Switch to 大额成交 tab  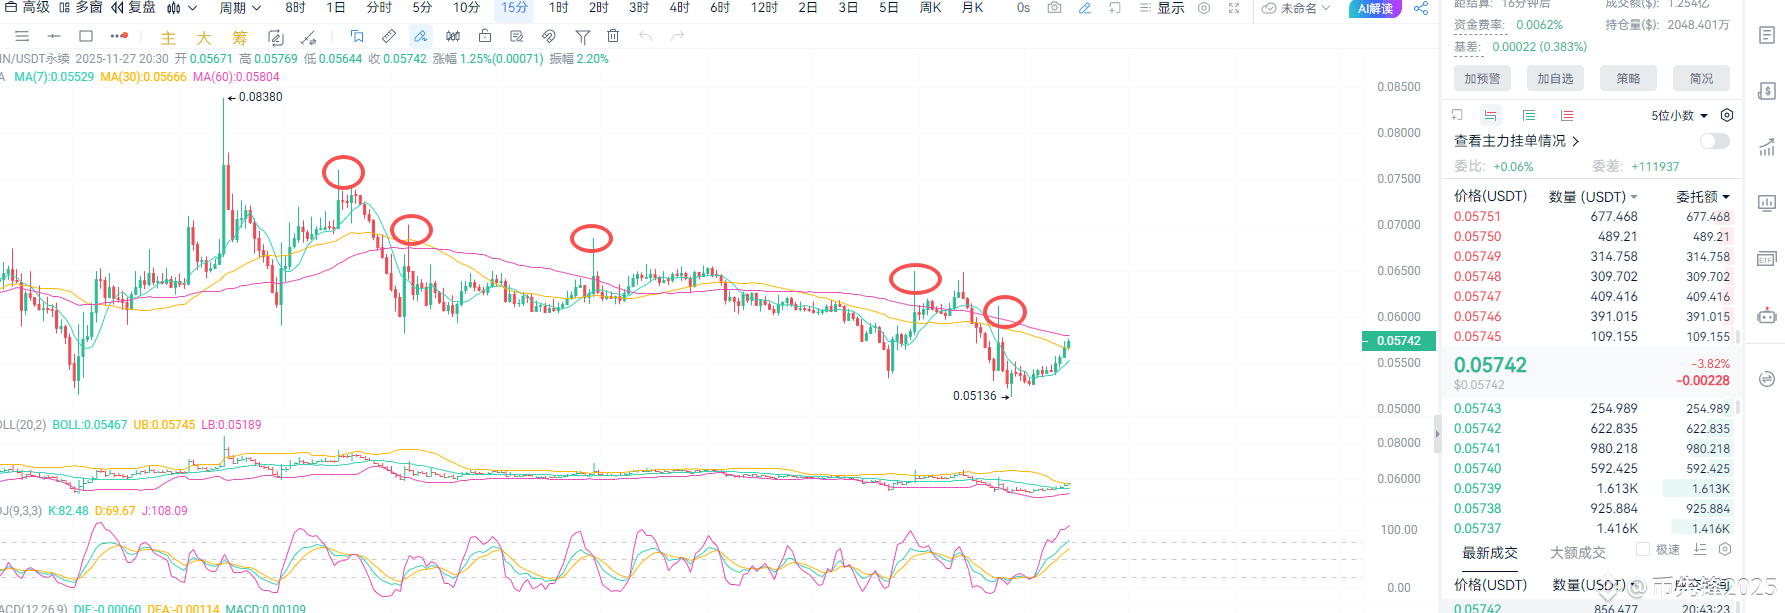[x=1578, y=553]
